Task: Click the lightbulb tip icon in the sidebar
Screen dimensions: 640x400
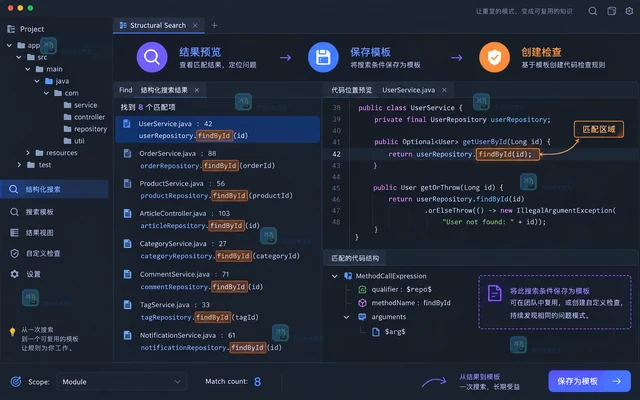Action: [x=12, y=332]
